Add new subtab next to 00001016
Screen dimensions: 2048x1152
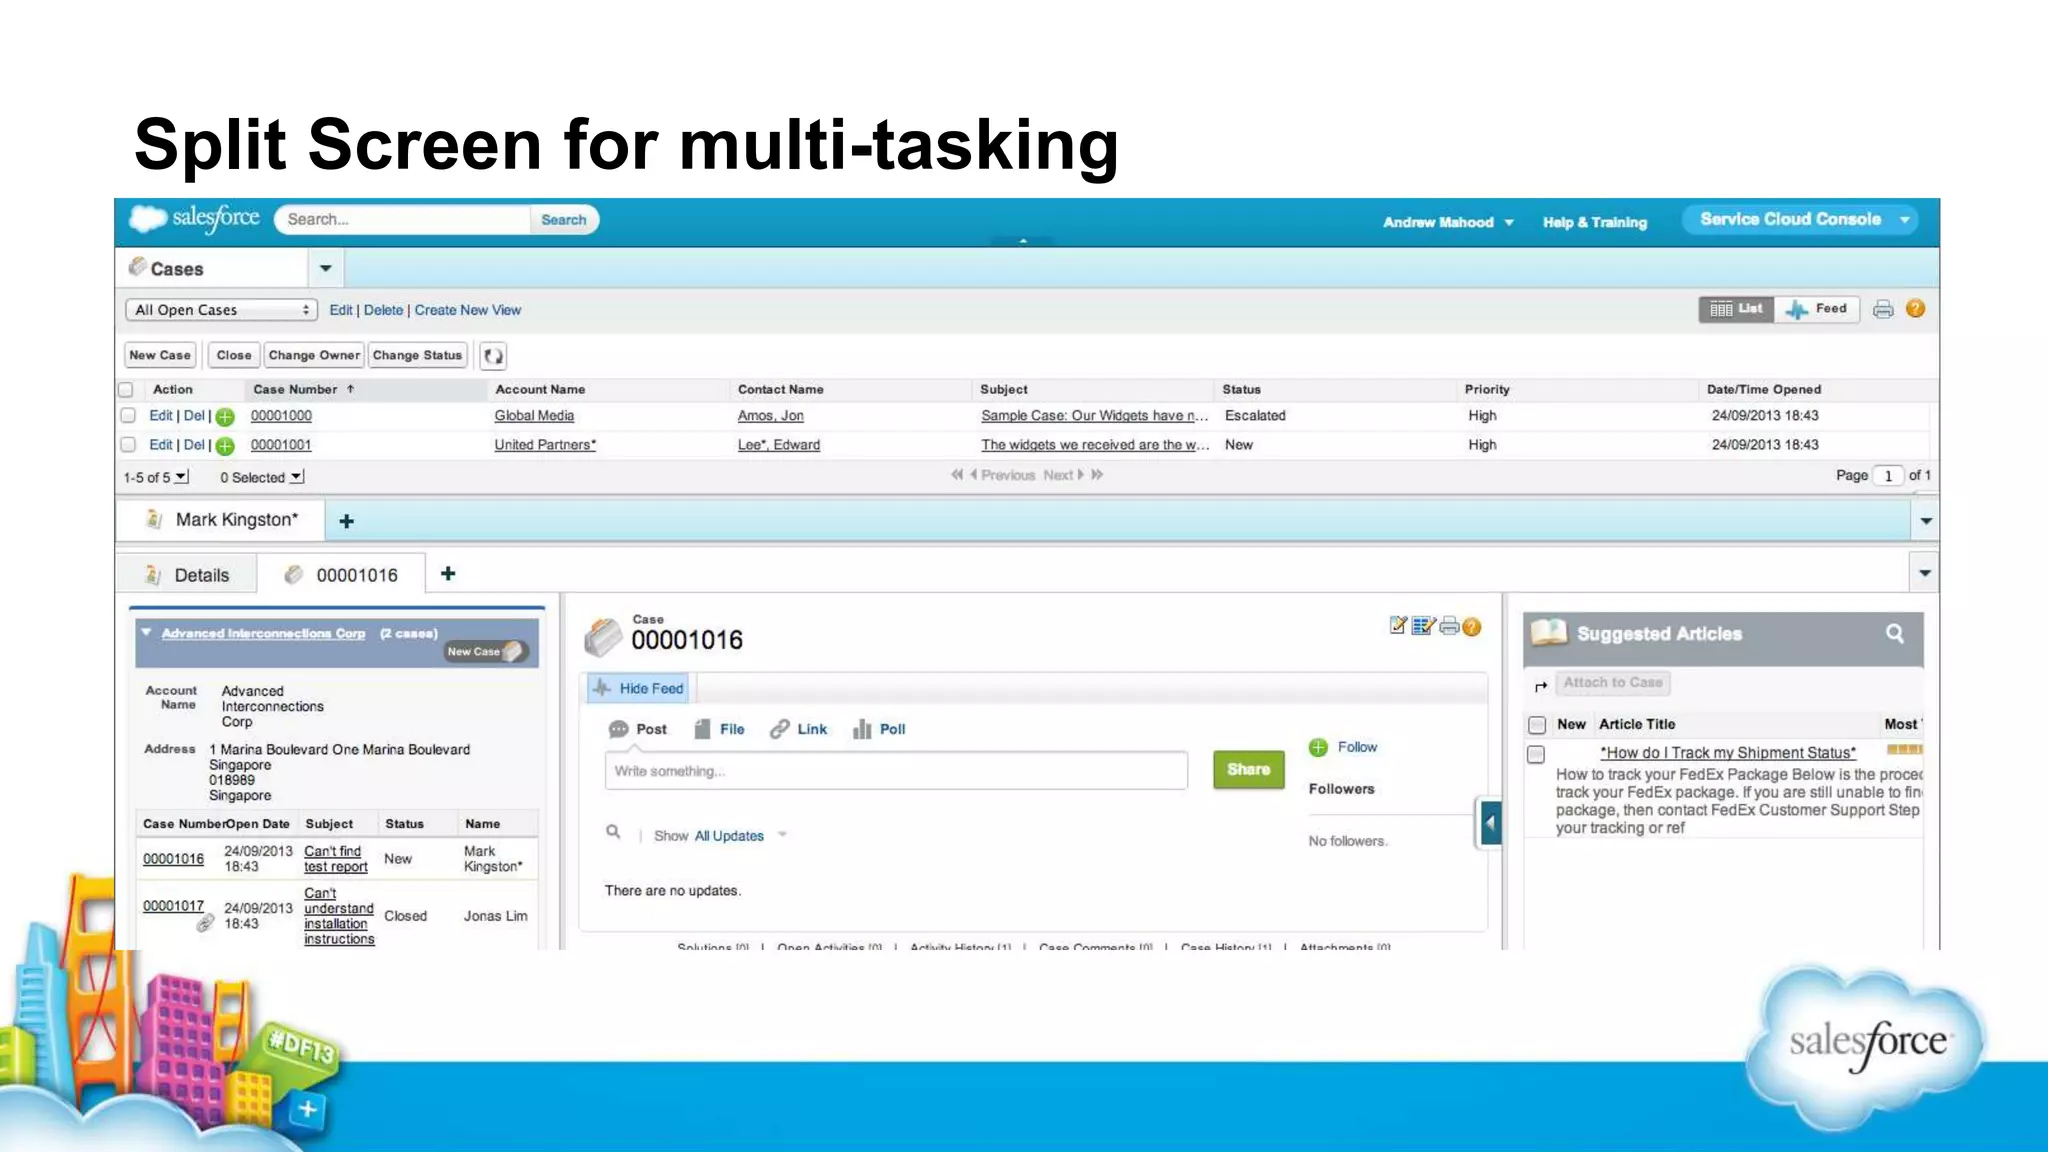[448, 574]
